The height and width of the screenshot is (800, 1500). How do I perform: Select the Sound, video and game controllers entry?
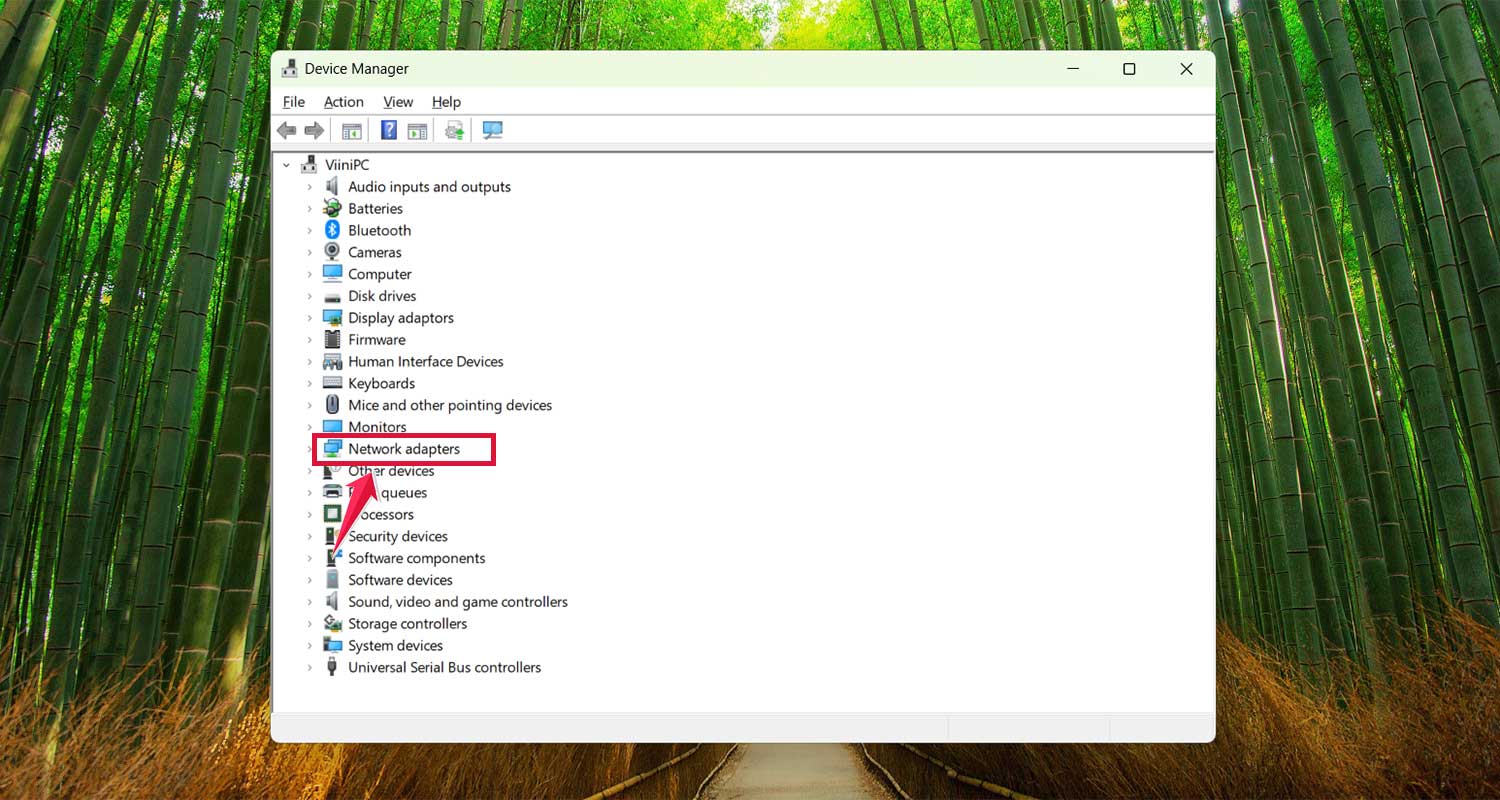pyautogui.click(x=457, y=601)
